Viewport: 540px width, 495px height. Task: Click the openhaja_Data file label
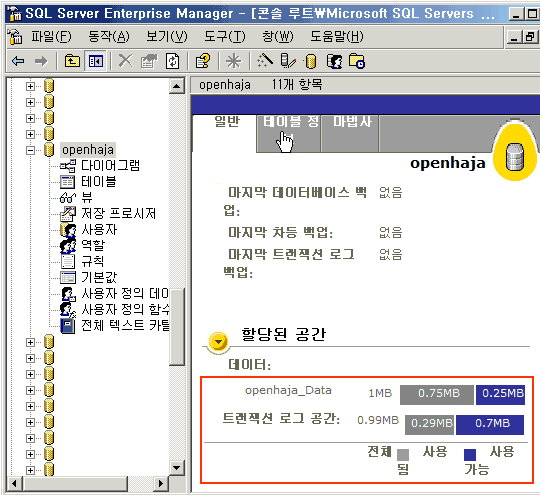click(x=288, y=391)
